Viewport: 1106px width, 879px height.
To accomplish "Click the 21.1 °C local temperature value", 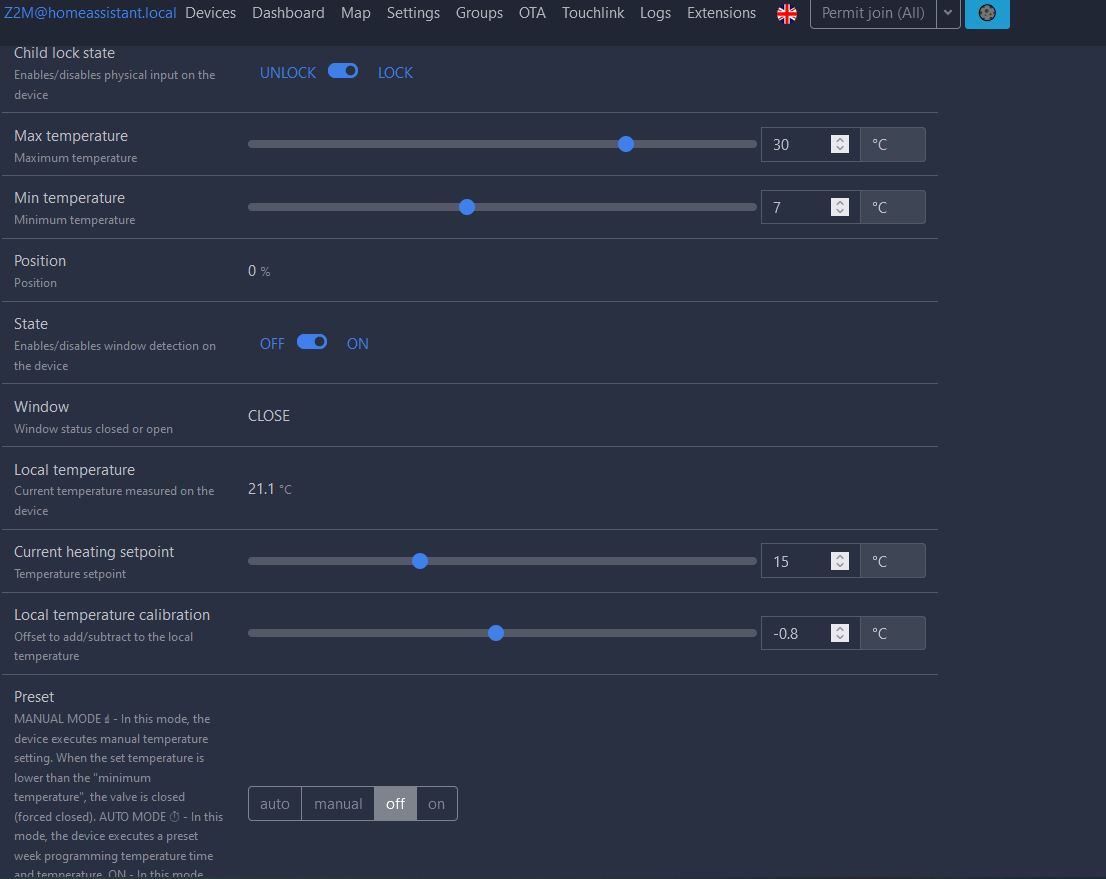I will (x=269, y=488).
